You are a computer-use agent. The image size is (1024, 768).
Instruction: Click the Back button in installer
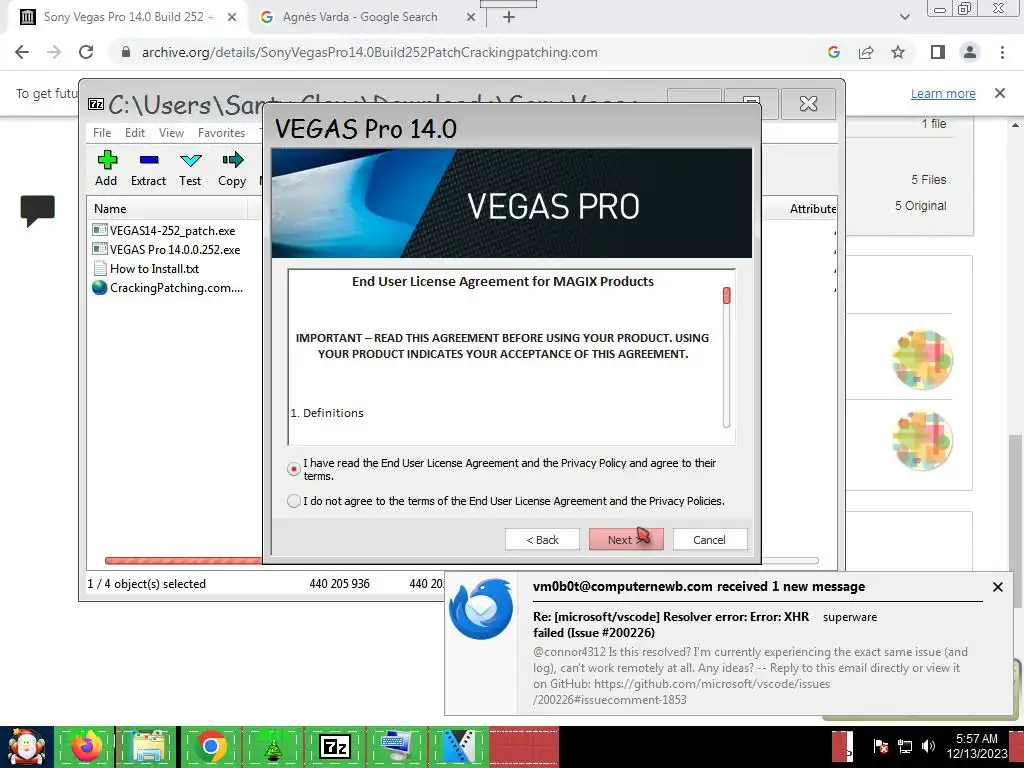pos(542,539)
